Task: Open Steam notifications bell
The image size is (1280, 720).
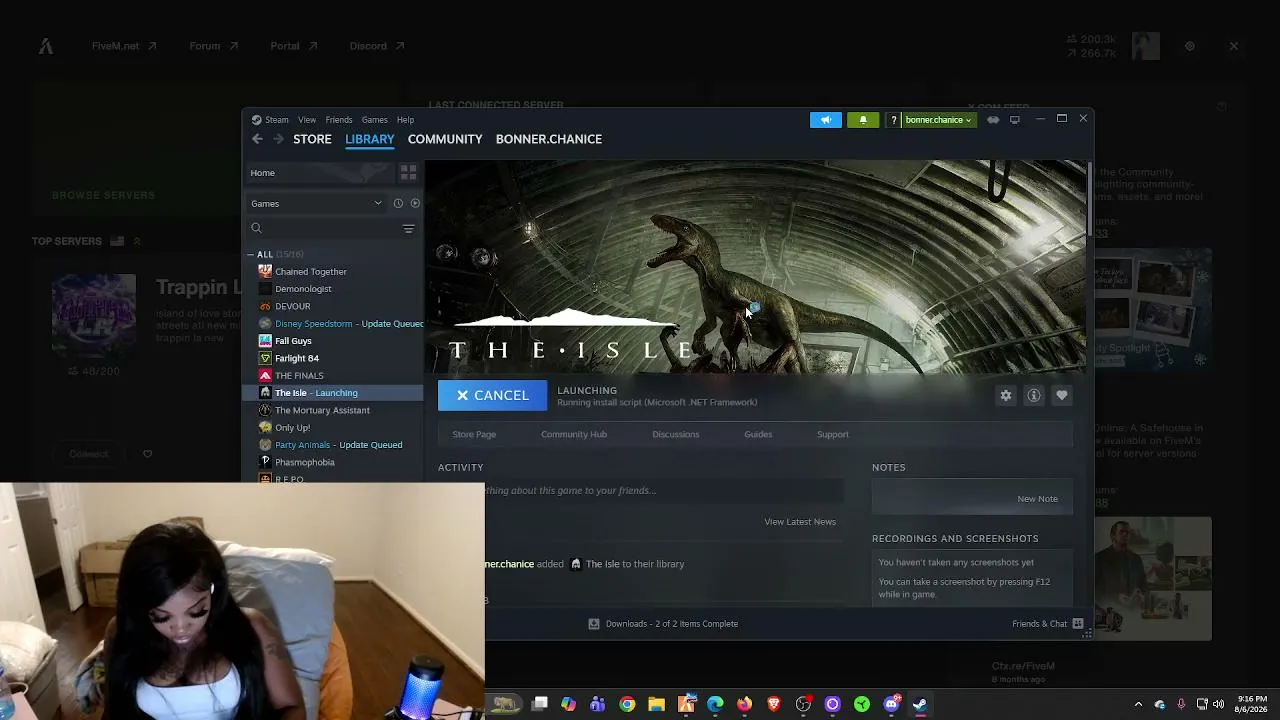Action: [863, 120]
